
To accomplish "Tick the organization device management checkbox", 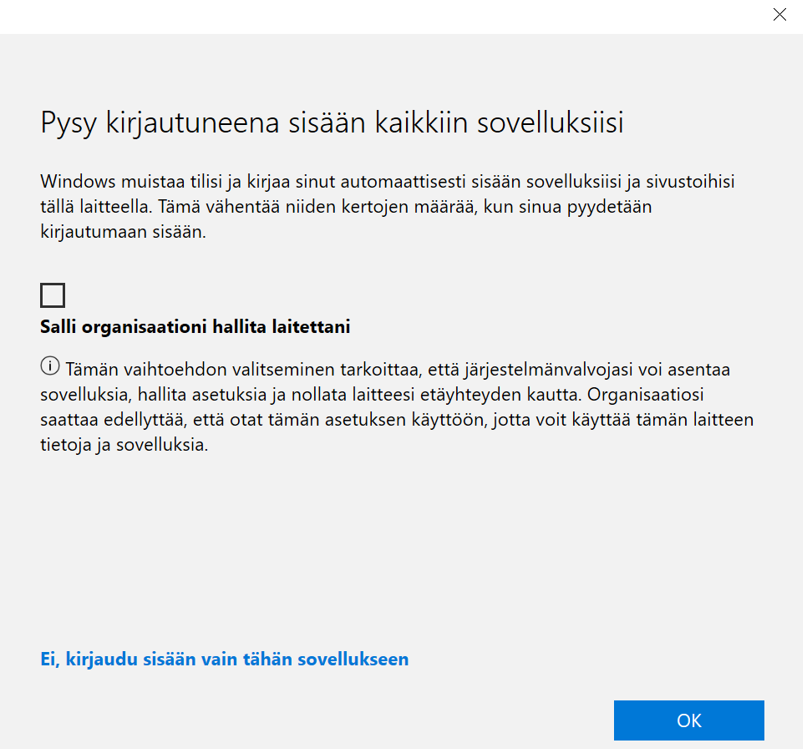I will click(x=53, y=295).
